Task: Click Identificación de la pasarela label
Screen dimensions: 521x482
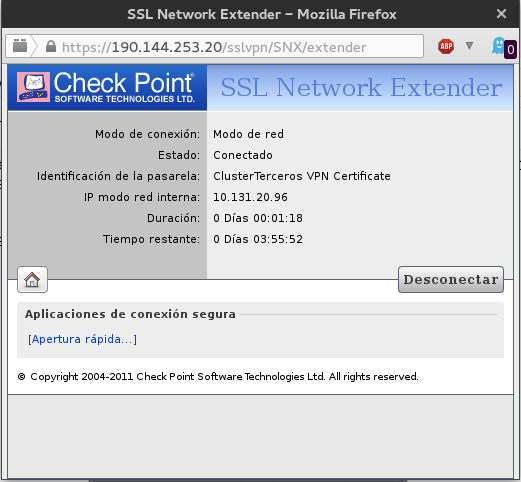Action: [x=118, y=176]
